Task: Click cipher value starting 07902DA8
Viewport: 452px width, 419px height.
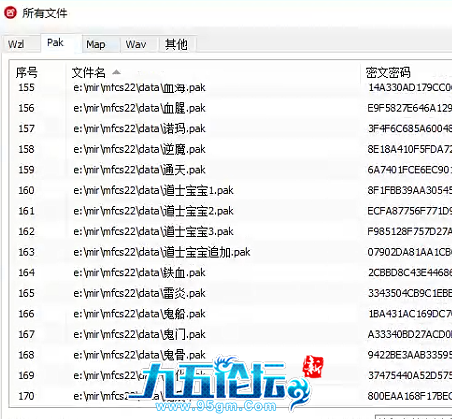Action: (x=410, y=252)
